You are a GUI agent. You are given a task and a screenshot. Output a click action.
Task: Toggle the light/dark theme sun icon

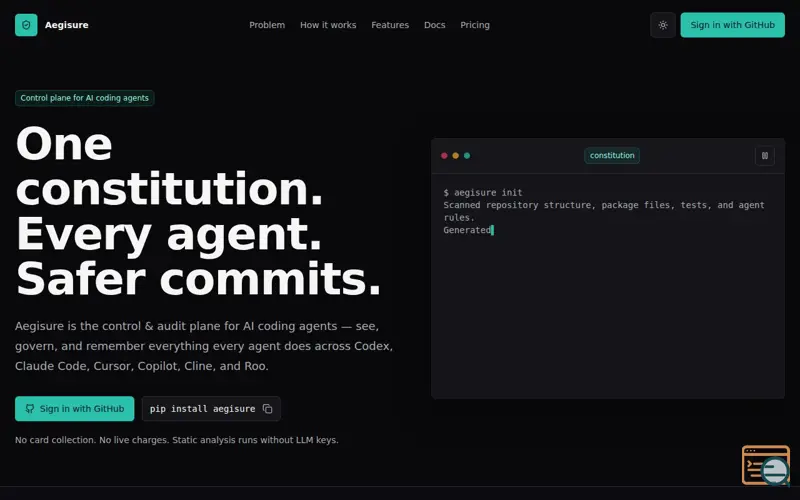pyautogui.click(x=663, y=25)
